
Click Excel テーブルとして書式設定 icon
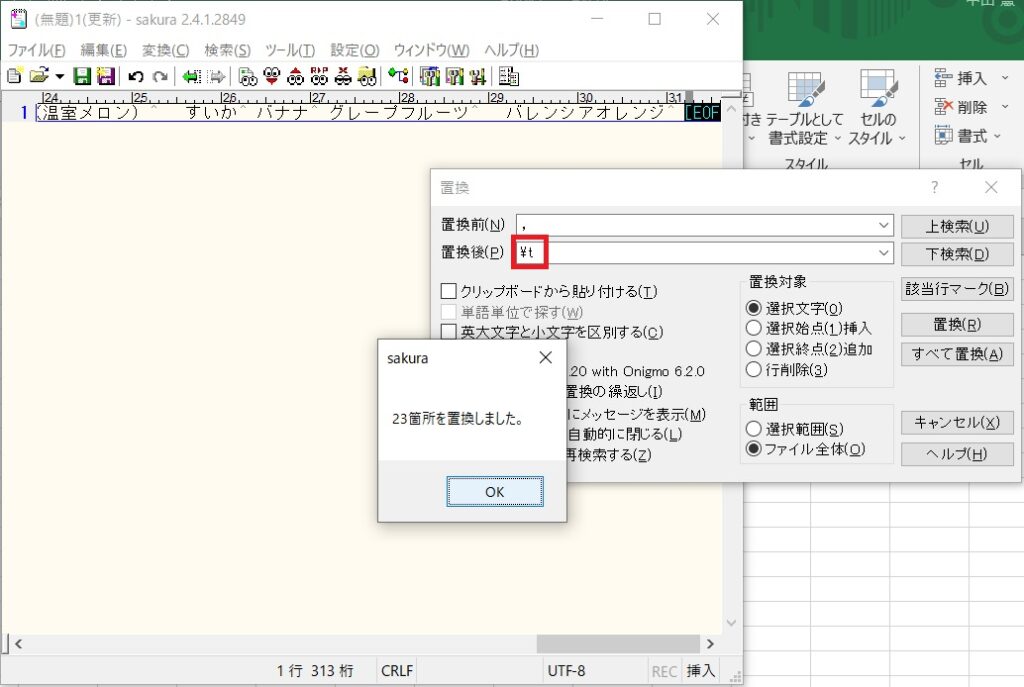click(x=806, y=89)
